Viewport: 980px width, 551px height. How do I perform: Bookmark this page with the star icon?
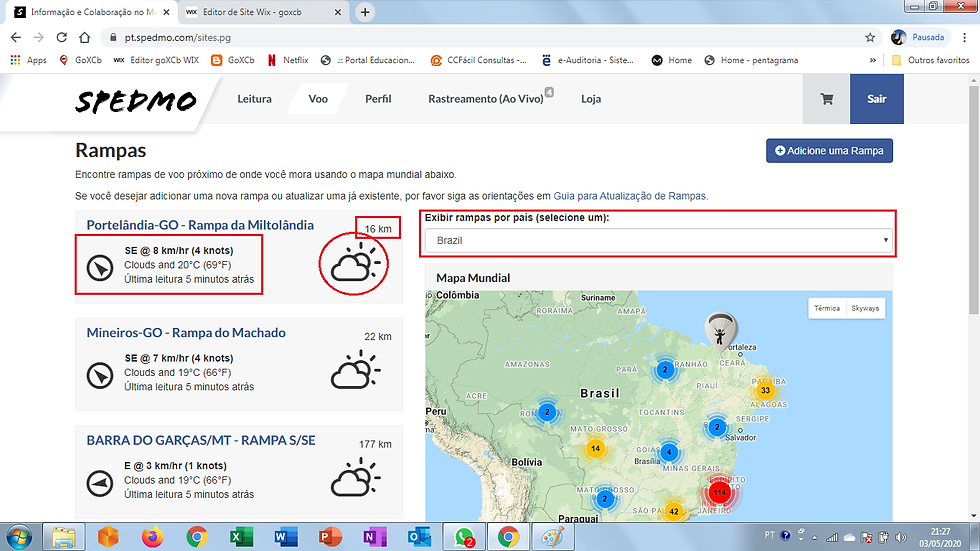coord(870,37)
